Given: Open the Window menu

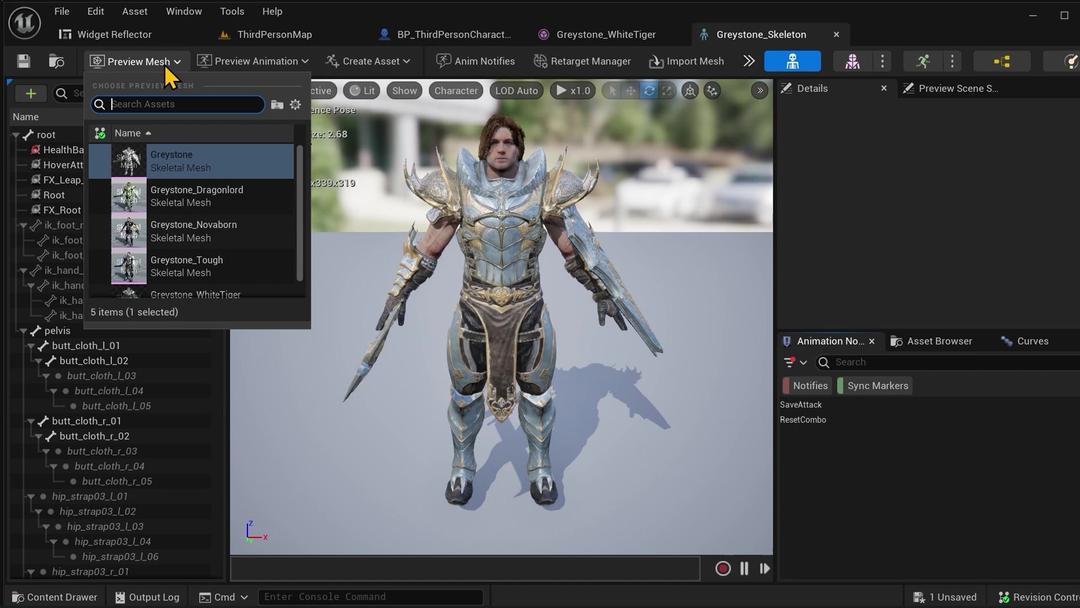Looking at the screenshot, I should pos(183,11).
